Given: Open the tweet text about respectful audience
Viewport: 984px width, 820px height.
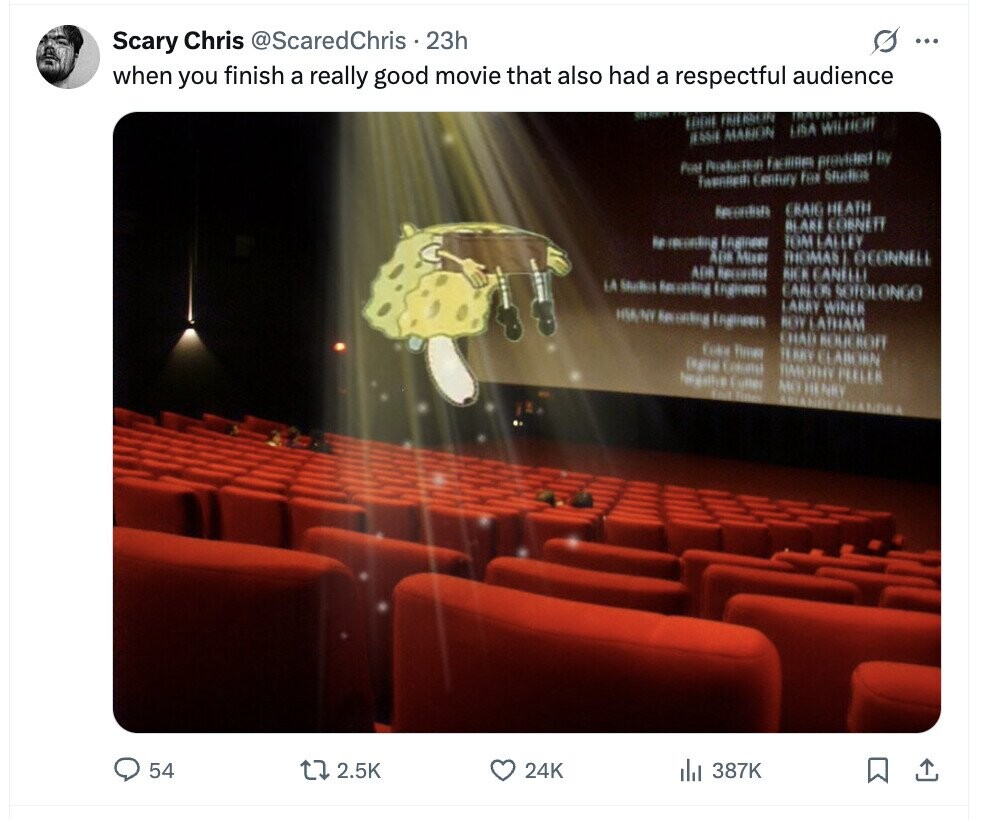Looking at the screenshot, I should pyautogui.click(x=503, y=75).
